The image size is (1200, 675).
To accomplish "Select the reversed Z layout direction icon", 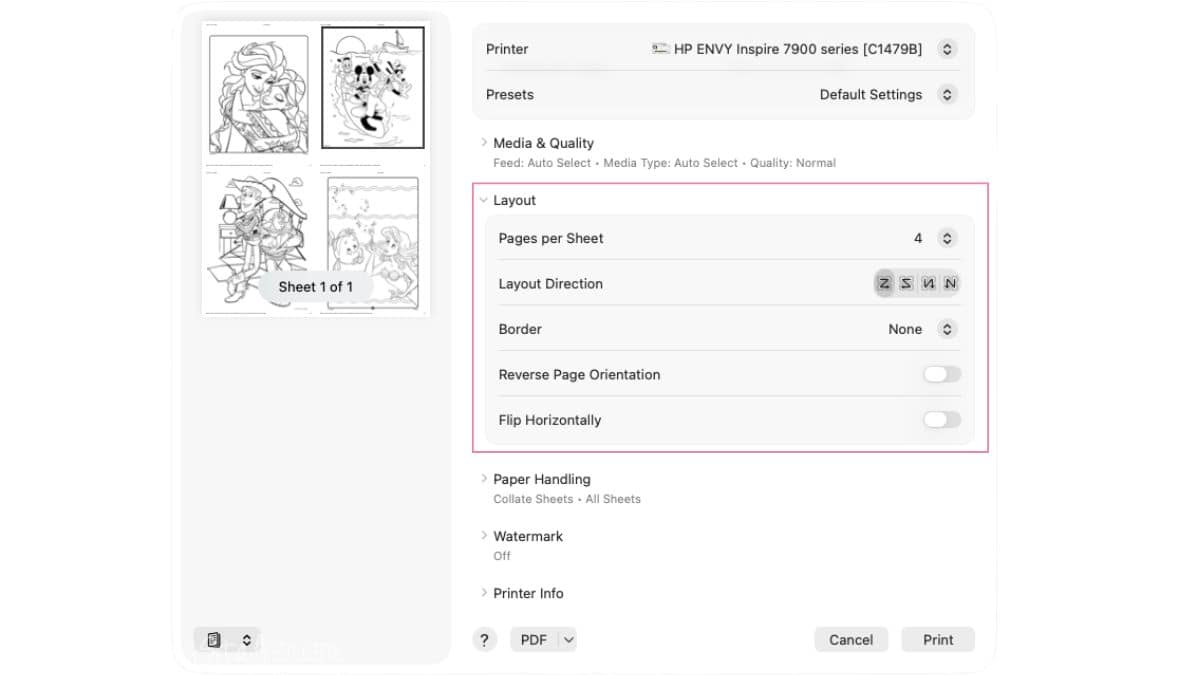I will 906,284.
